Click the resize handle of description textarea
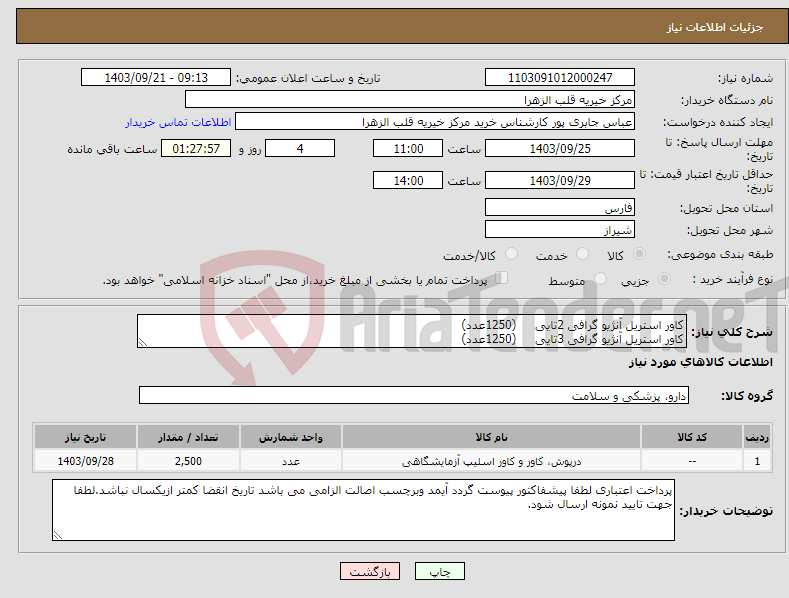The image size is (789, 598). click(143, 342)
